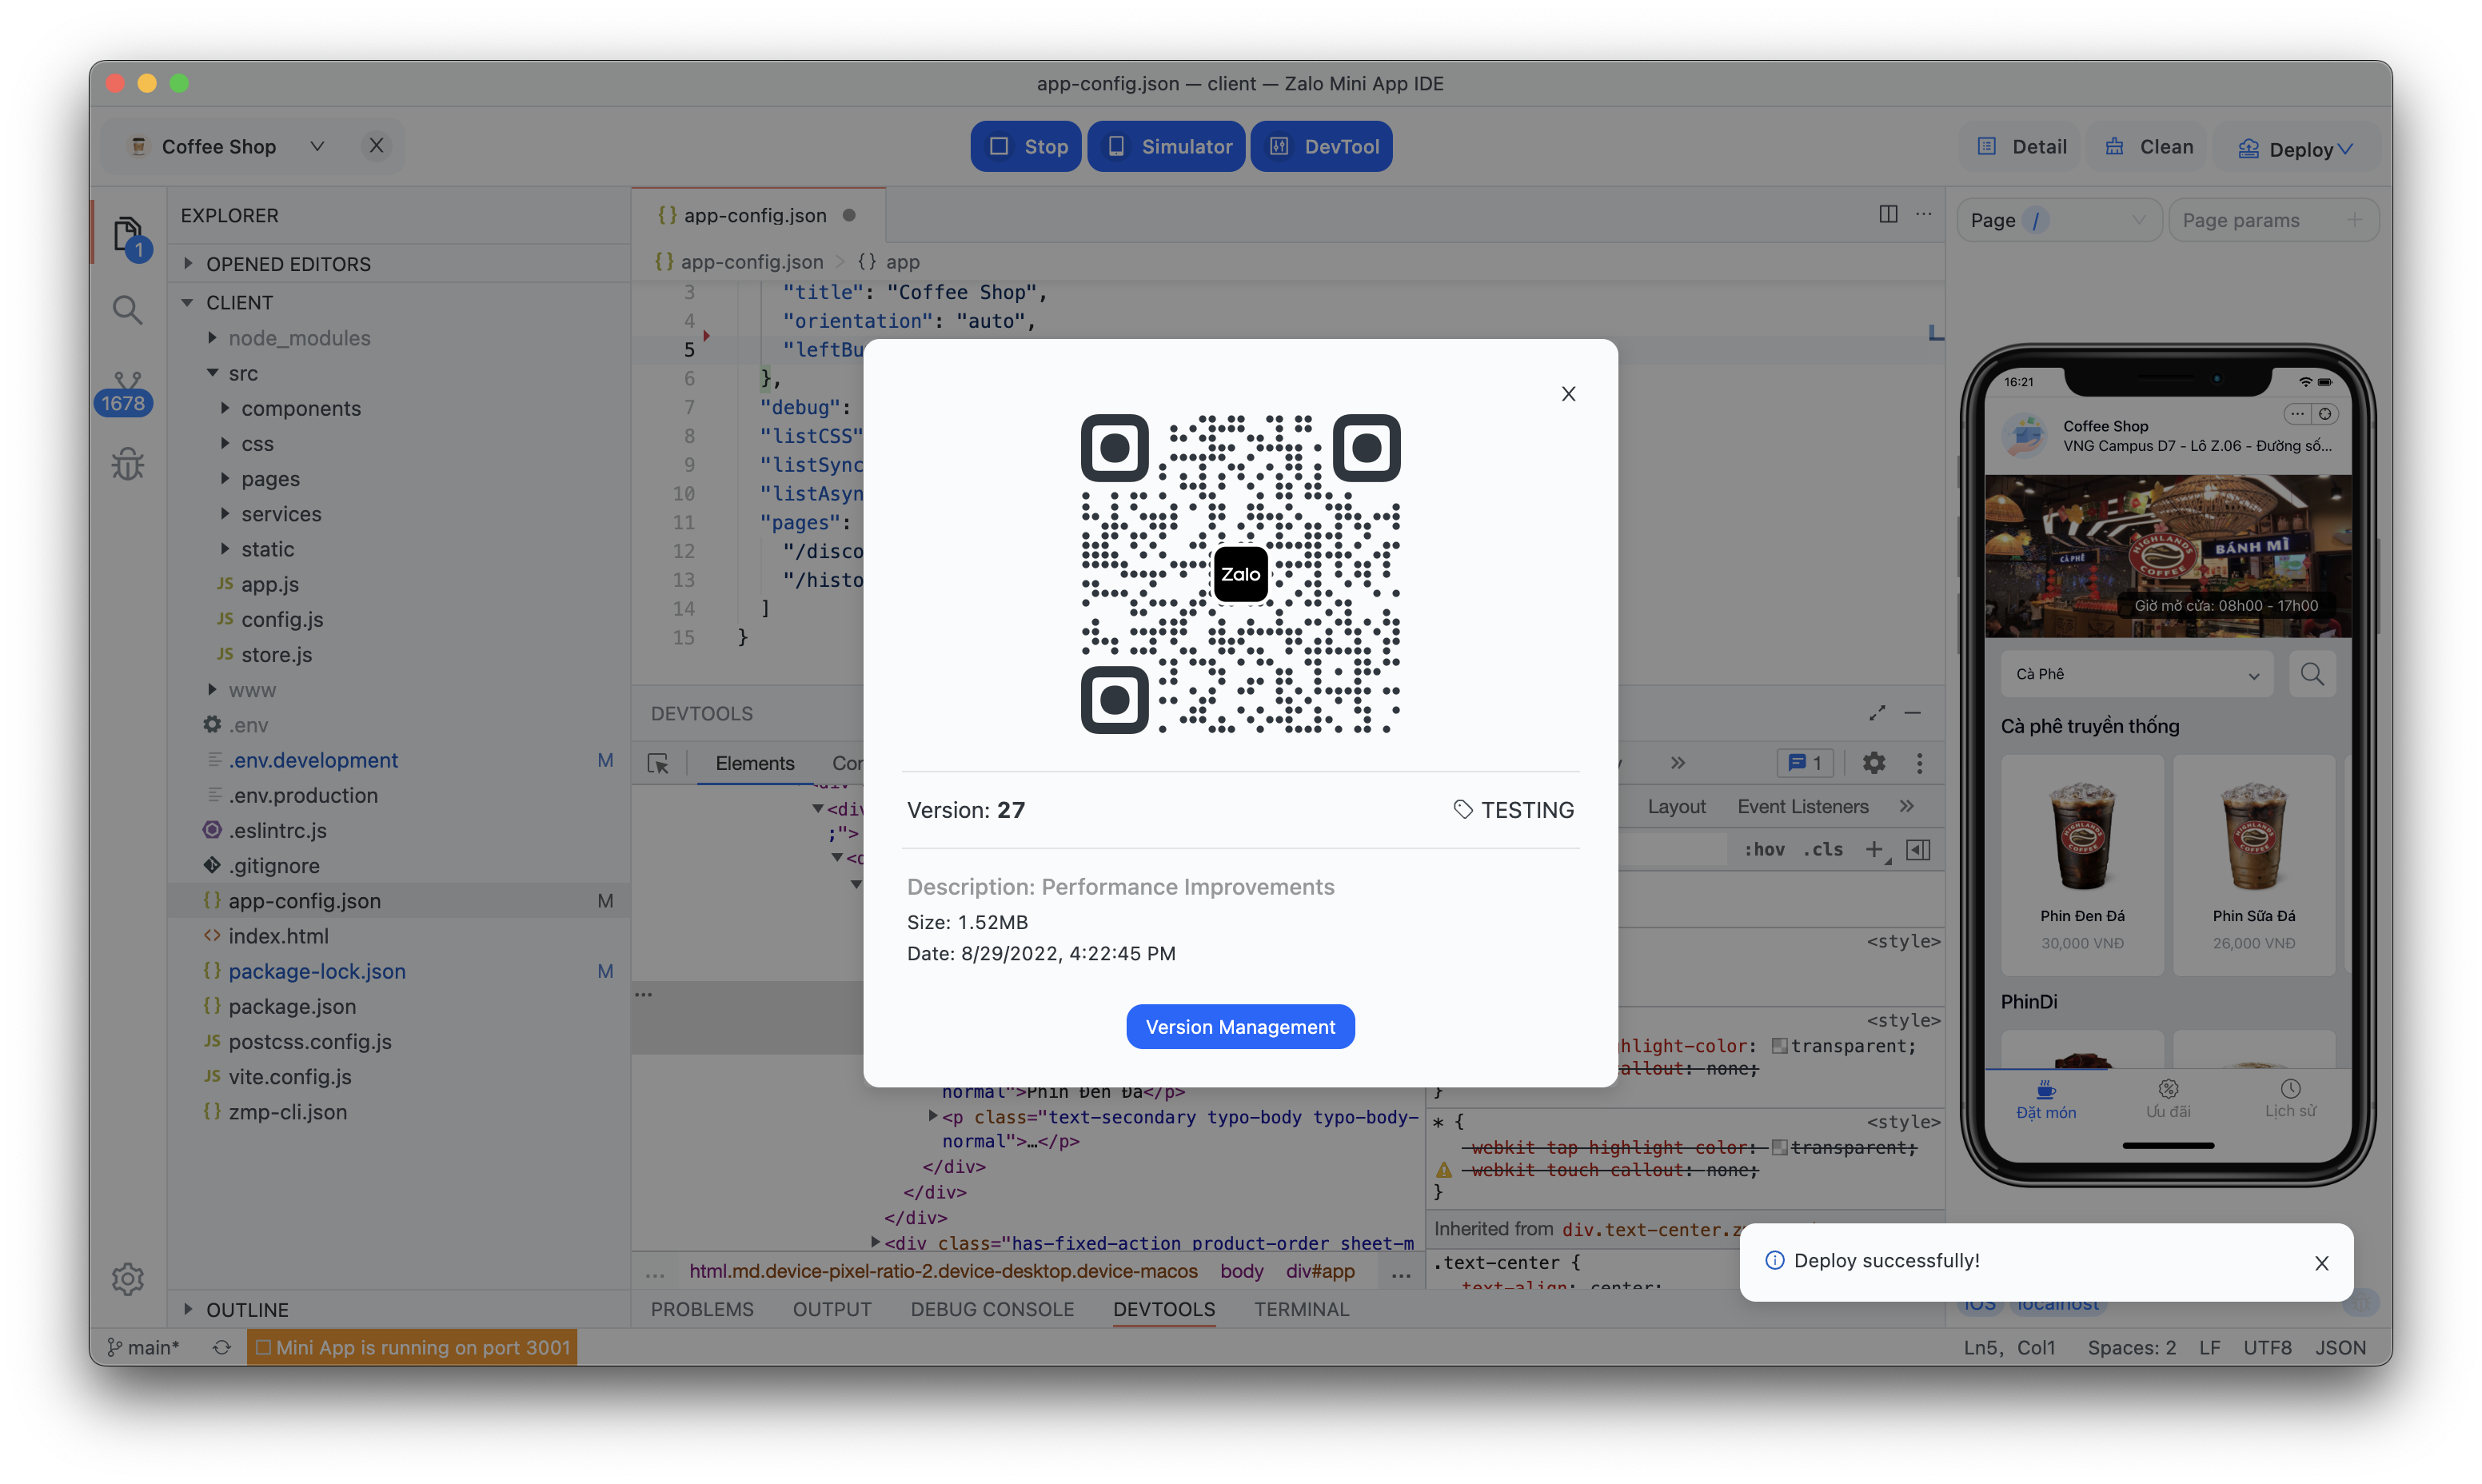Close the QR code deploy dialog
Screen dimensions: 2482x1484
pos(1568,393)
